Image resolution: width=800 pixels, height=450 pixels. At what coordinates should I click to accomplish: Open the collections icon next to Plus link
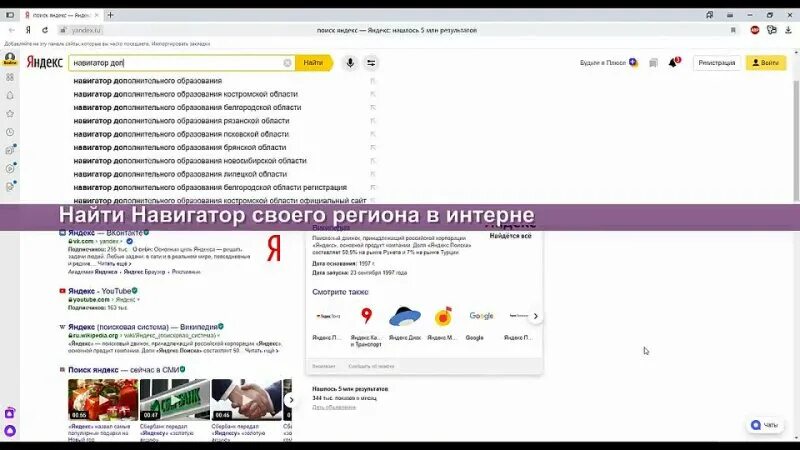coord(653,63)
